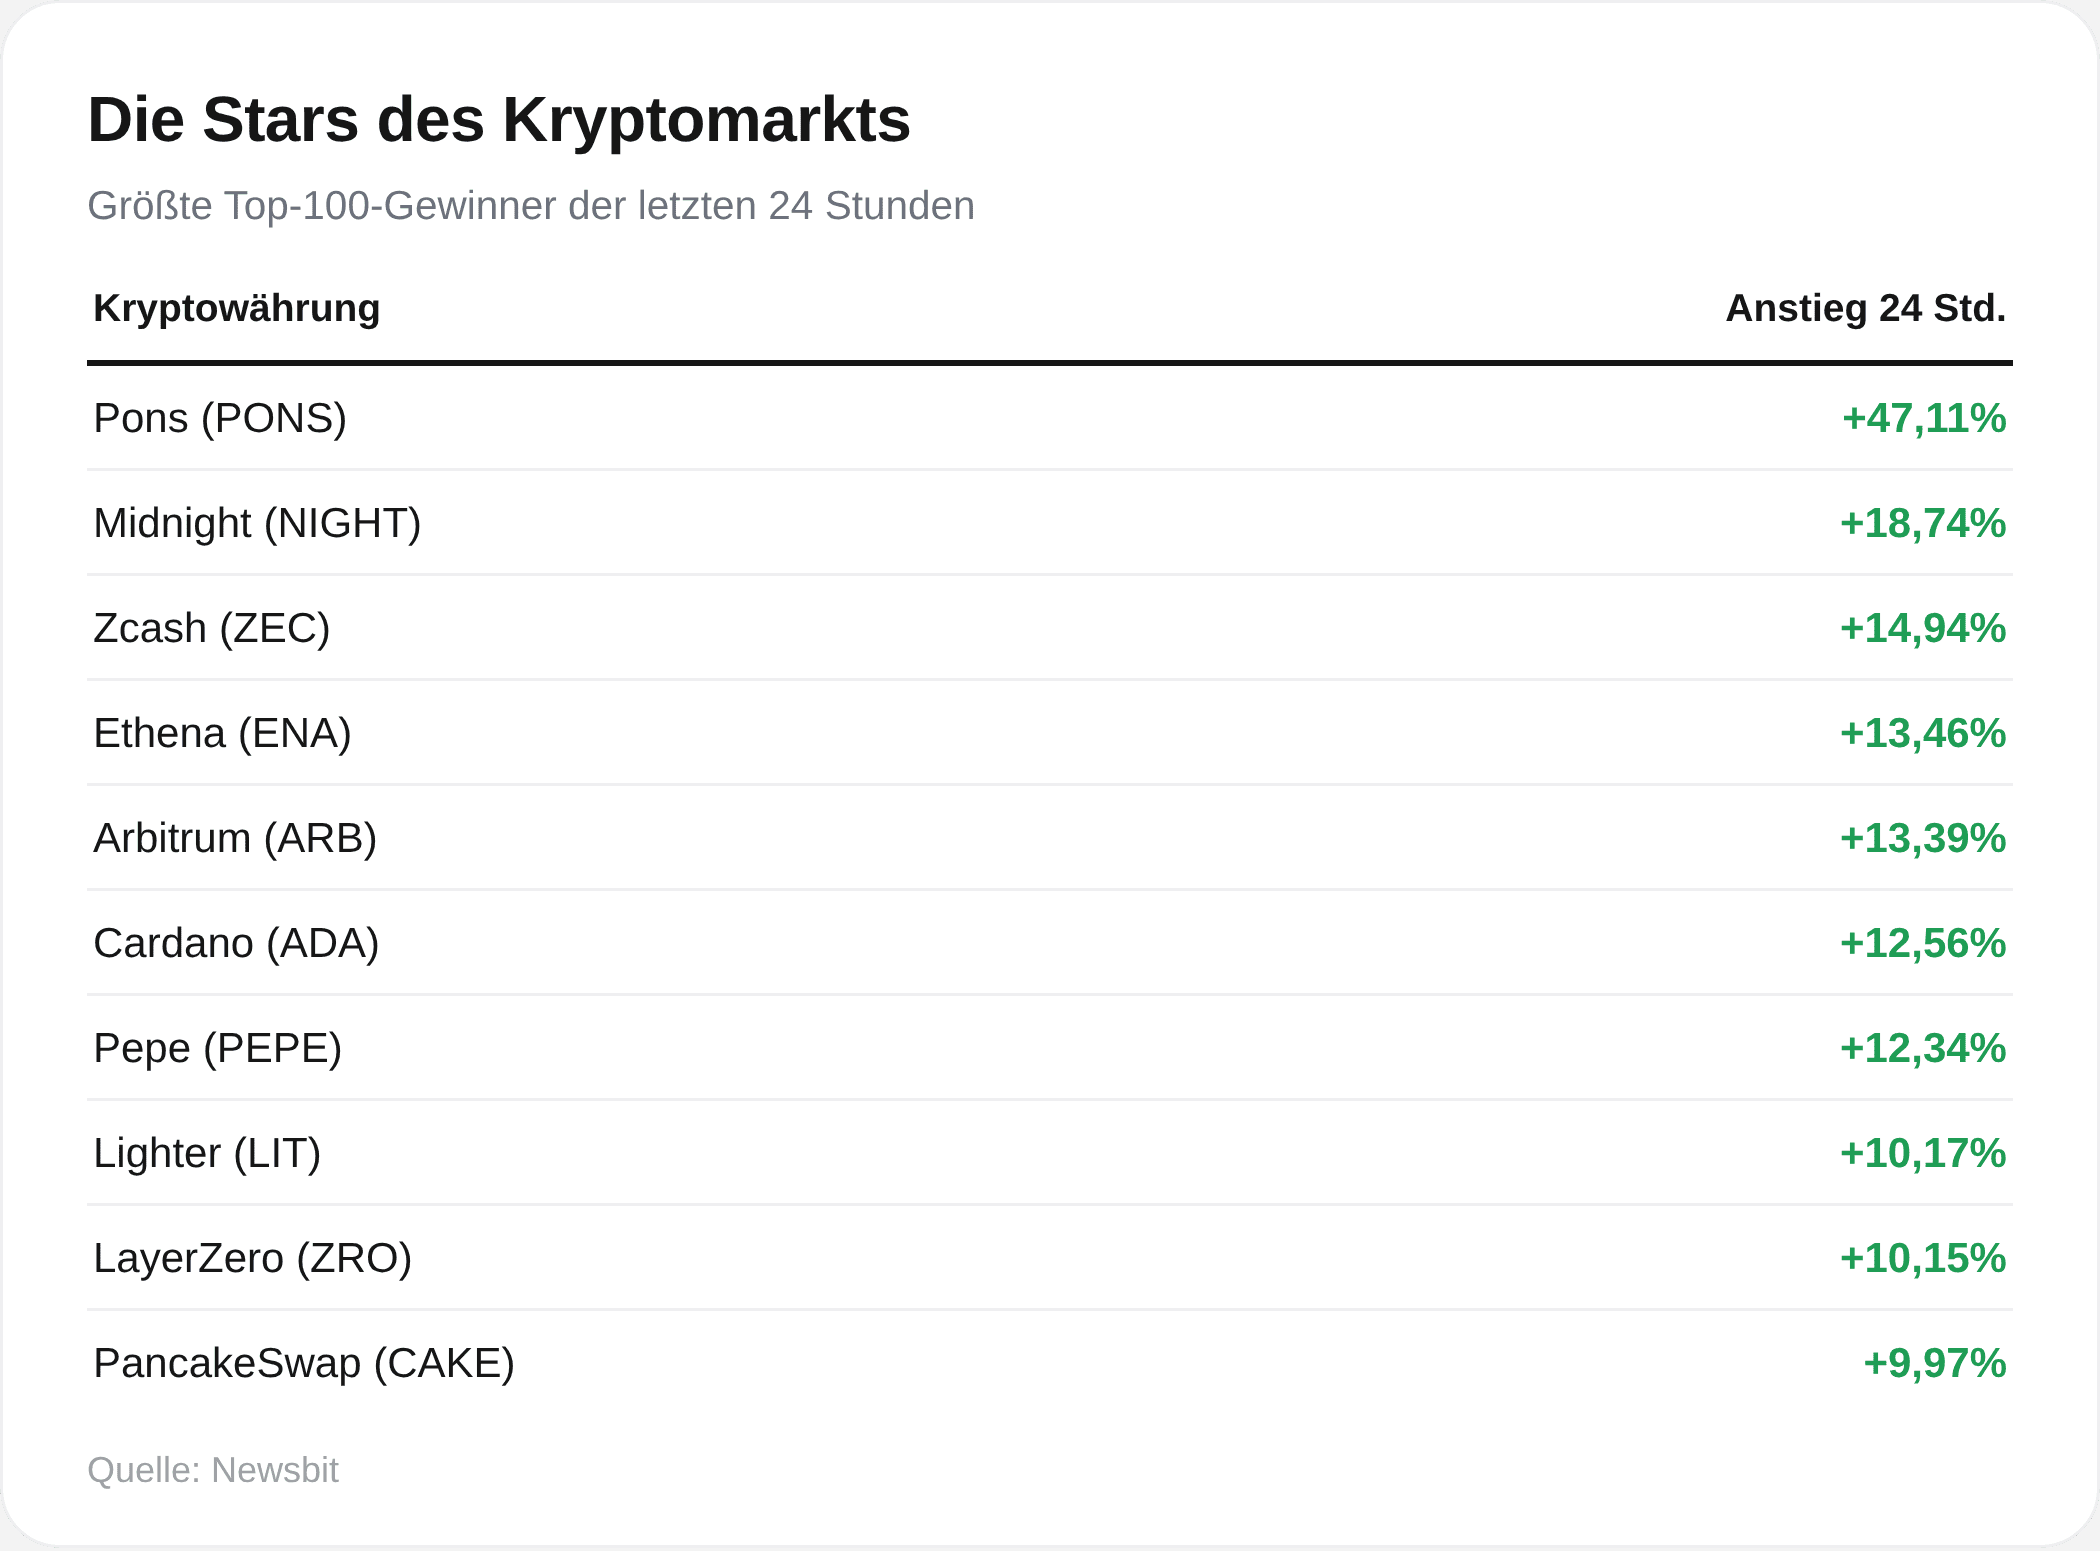This screenshot has height=1551, width=2100.
Task: Select PancakeSwap (CAKE) entry
Action: click(304, 1363)
